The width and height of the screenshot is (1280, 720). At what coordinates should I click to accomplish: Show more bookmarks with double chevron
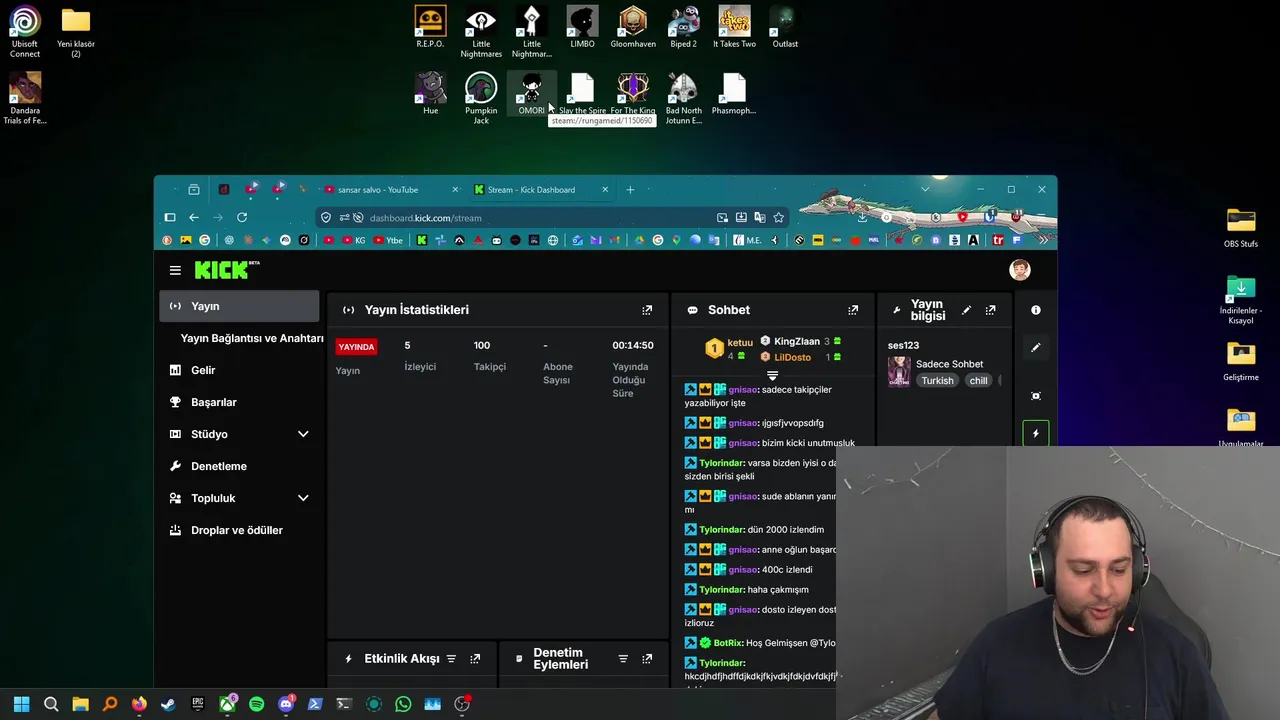click(1043, 240)
